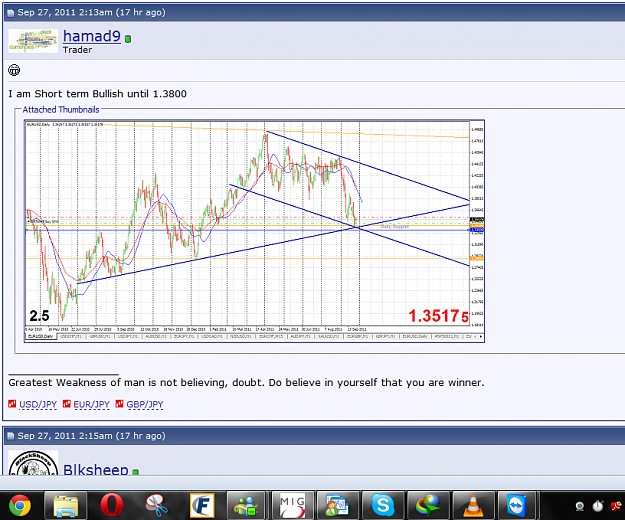Open the attached EURUSD daily chart thumbnail

click(254, 231)
